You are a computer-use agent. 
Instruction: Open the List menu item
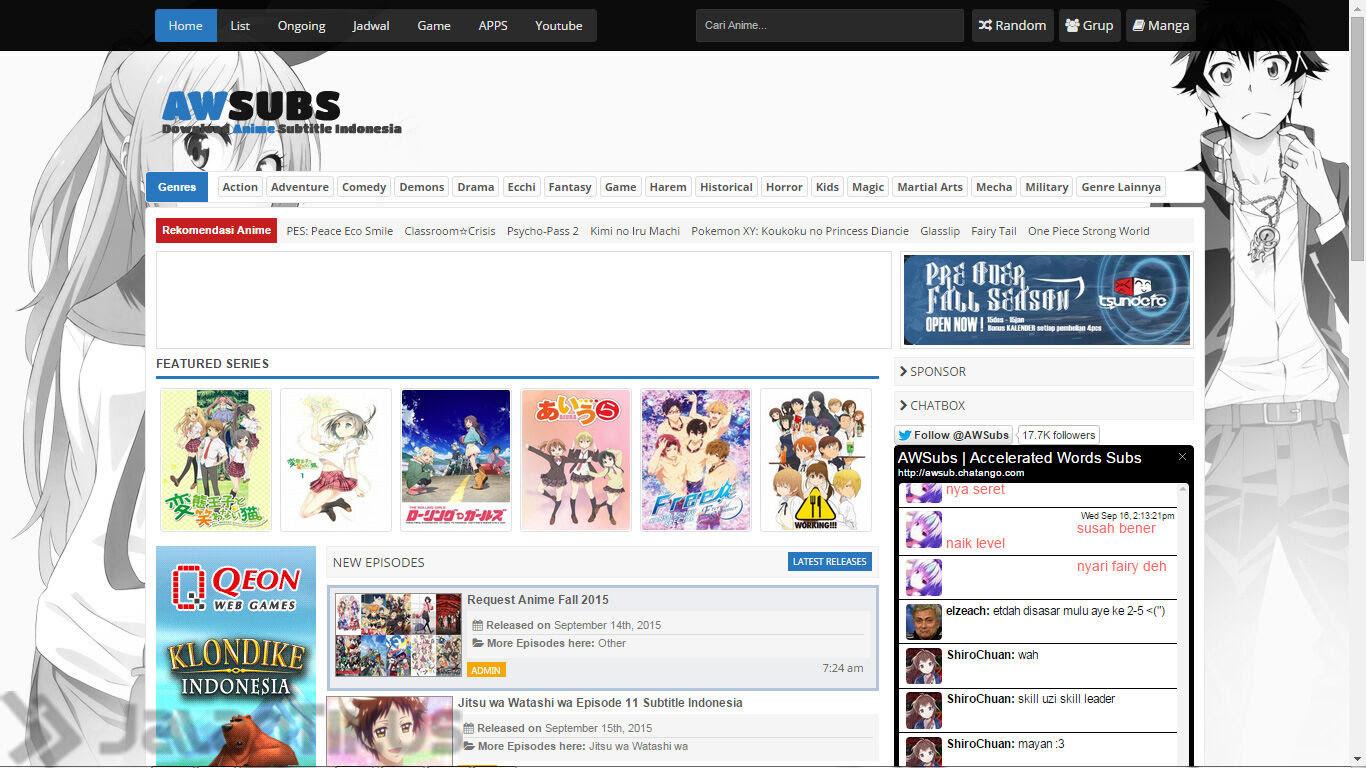[240, 25]
